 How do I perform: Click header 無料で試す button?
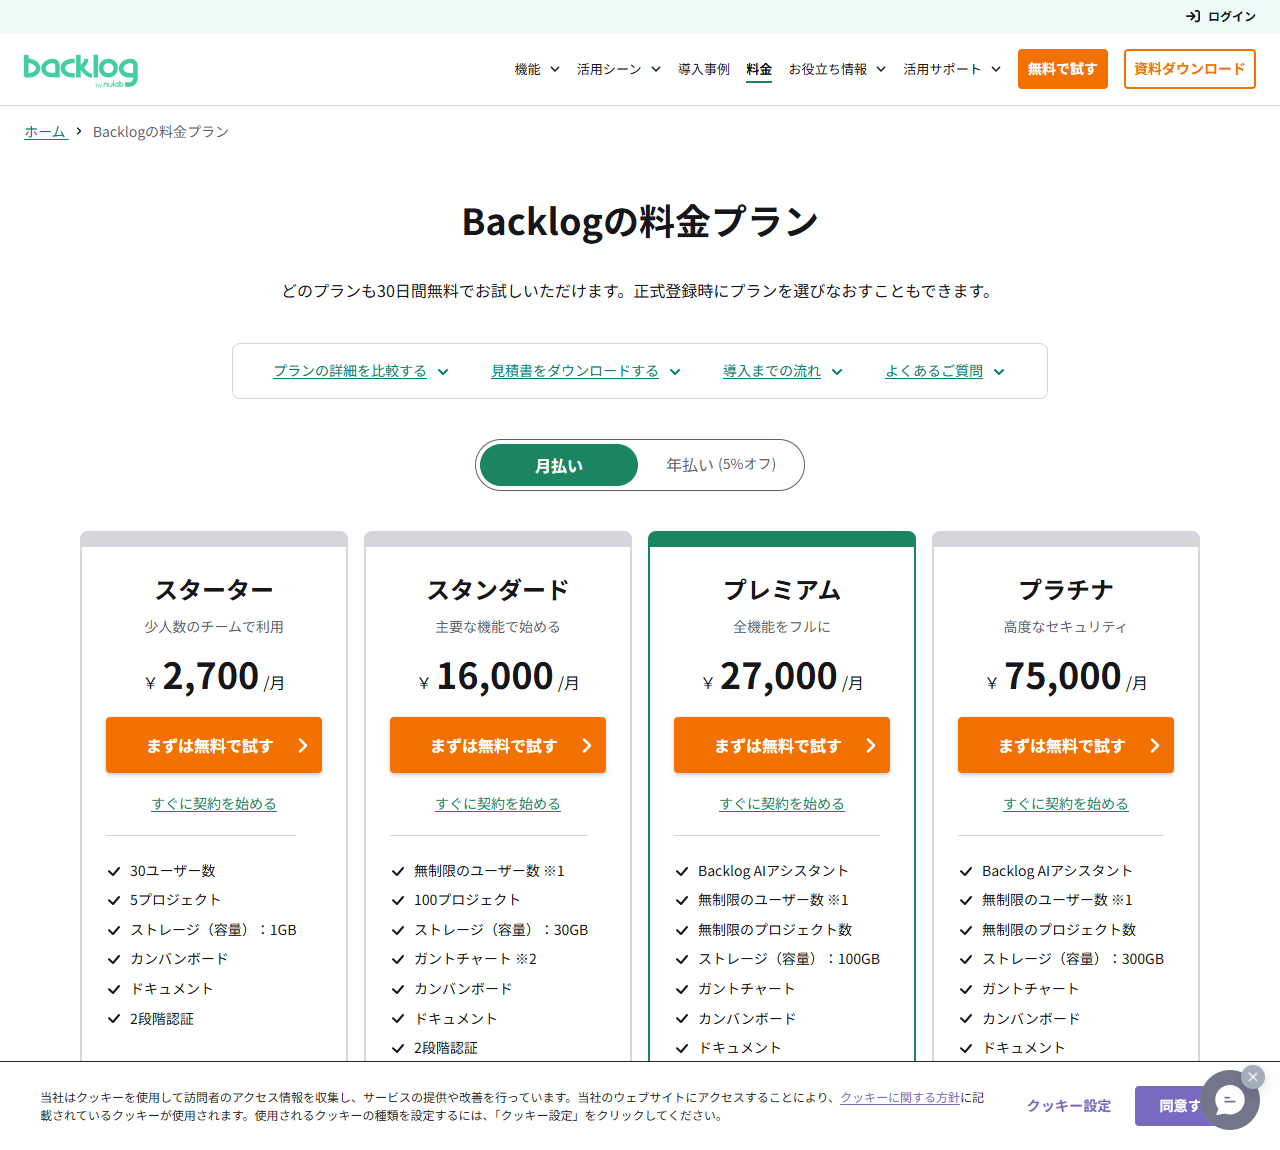point(1062,69)
